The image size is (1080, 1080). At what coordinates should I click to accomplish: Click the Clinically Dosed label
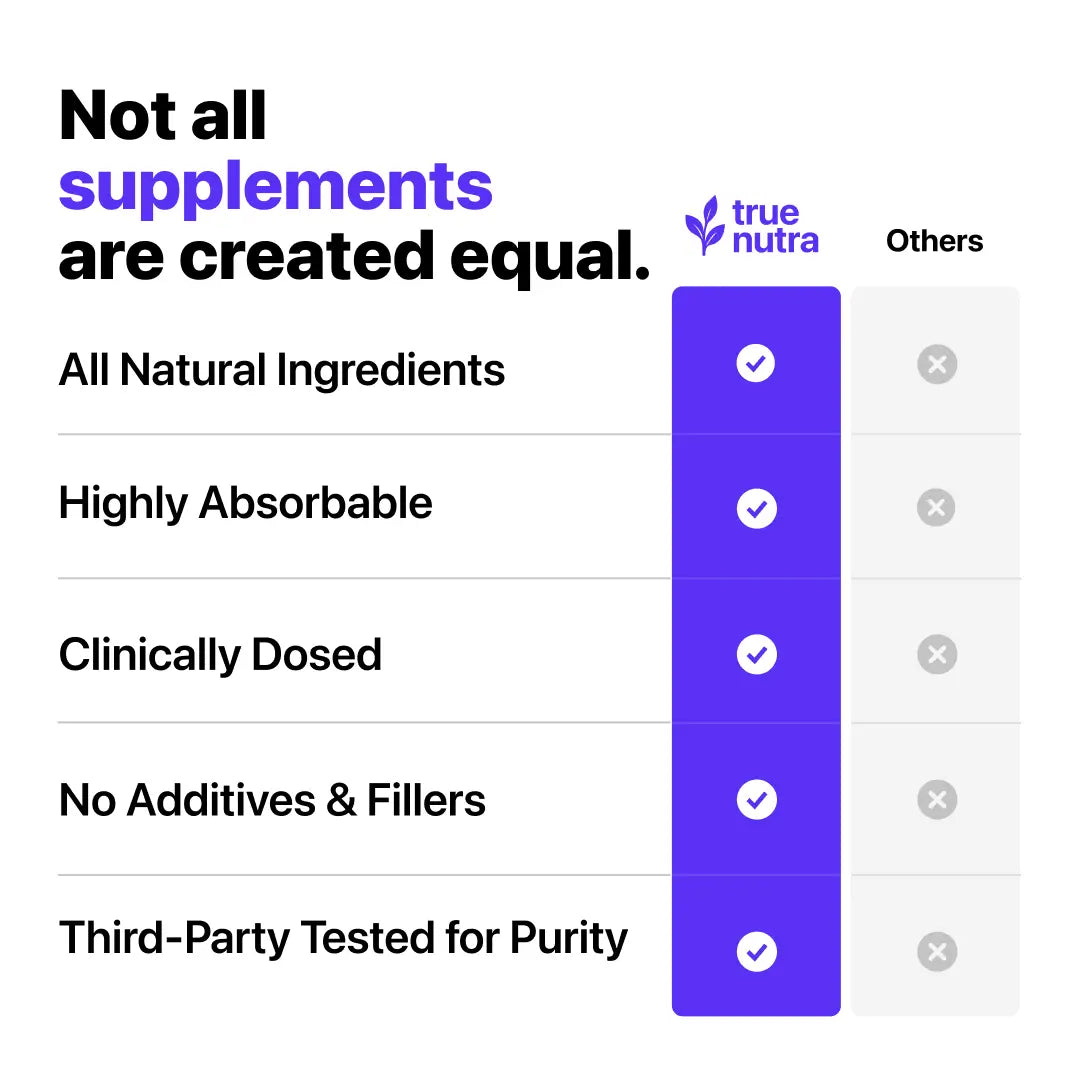(220, 655)
